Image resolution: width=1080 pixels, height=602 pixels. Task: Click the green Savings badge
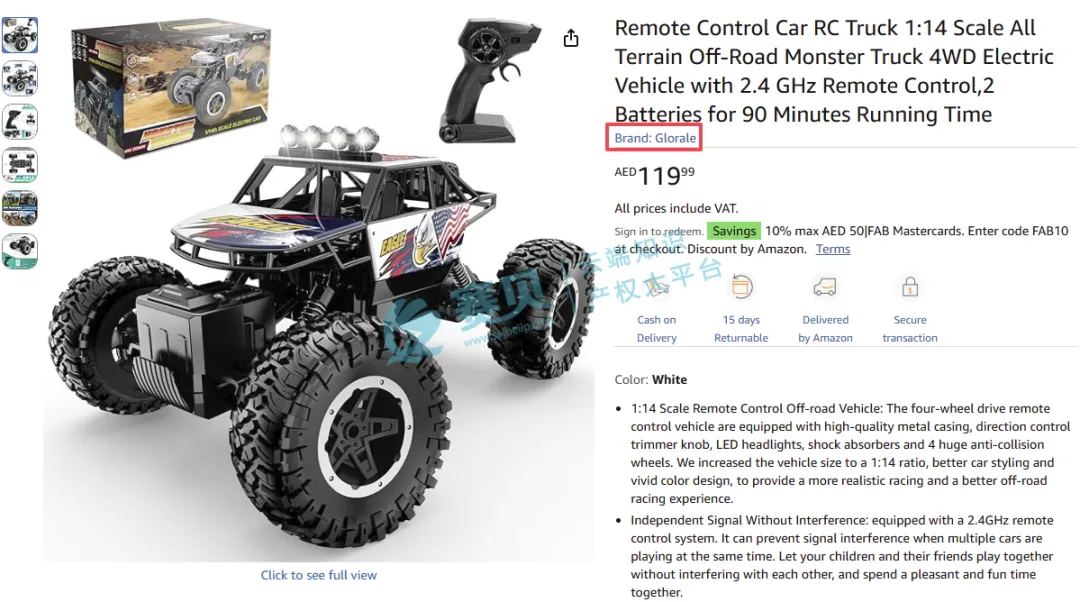734,231
